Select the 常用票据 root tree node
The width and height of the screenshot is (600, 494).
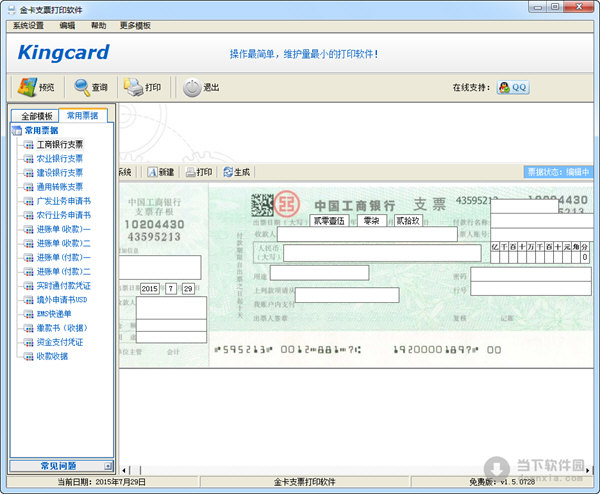click(41, 130)
